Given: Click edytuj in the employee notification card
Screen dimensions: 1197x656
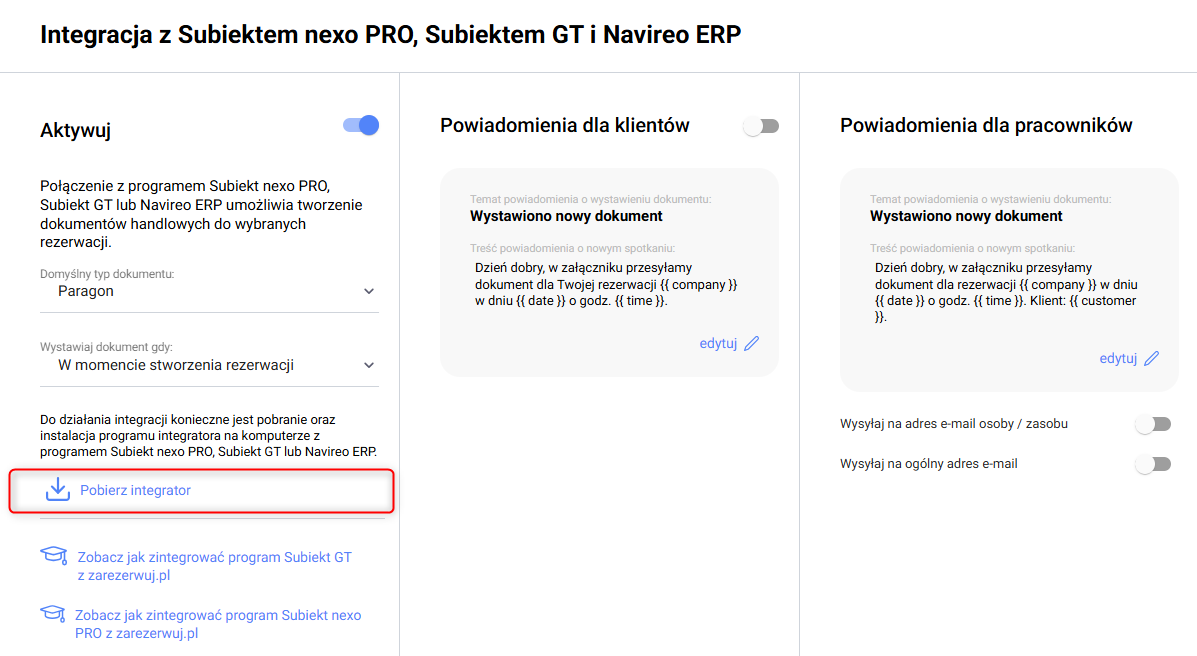Looking at the screenshot, I should pyautogui.click(x=1118, y=358).
